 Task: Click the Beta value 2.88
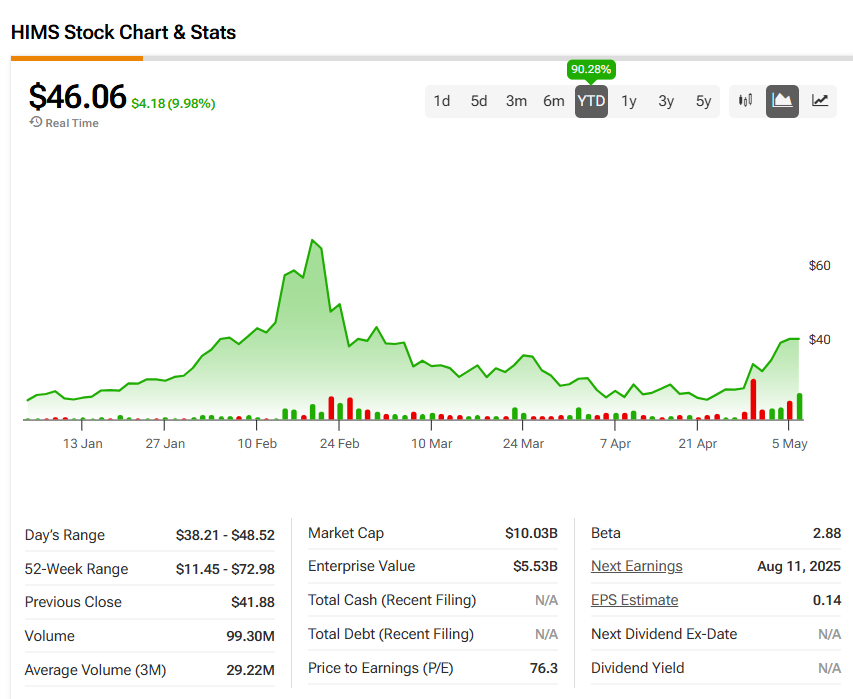827,533
